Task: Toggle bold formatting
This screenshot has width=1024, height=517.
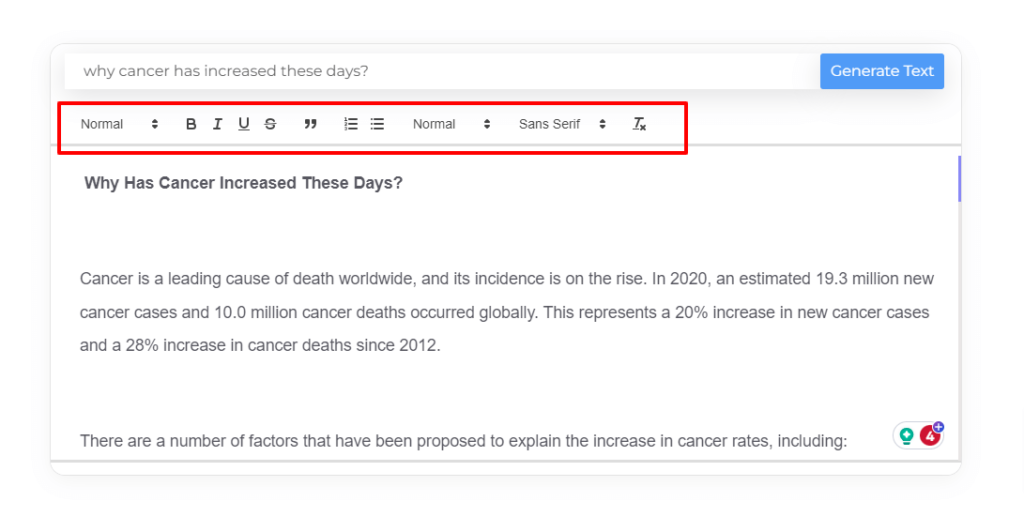Action: tap(191, 124)
